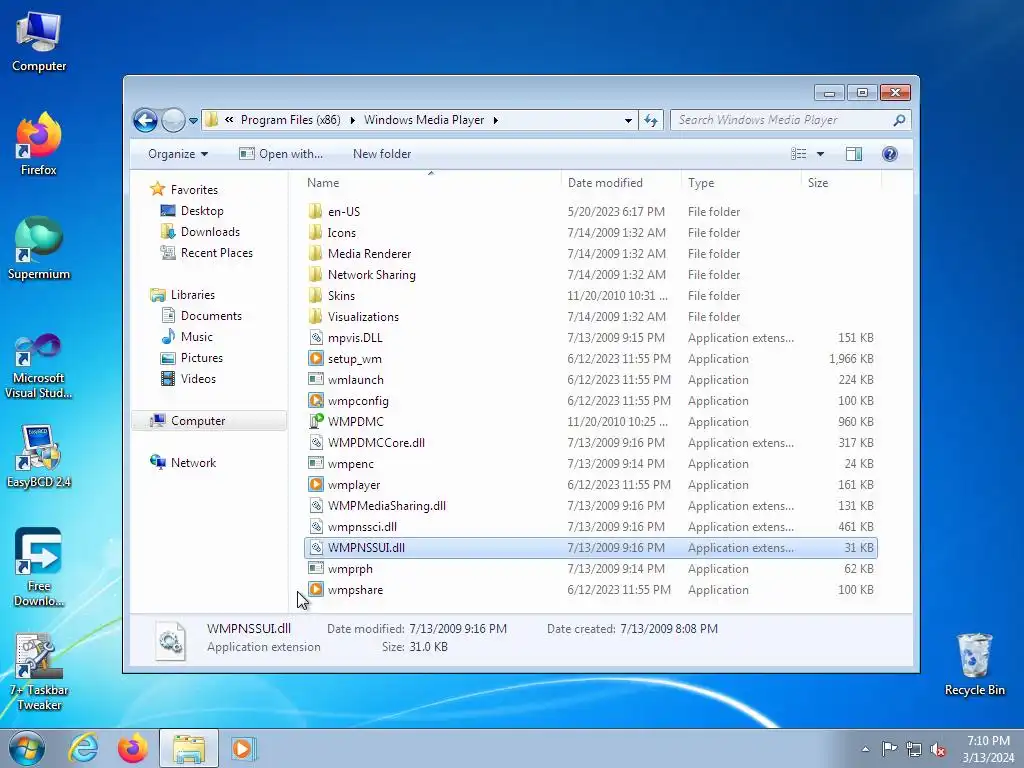
Task: Sort by the Name column header
Action: [431, 183]
